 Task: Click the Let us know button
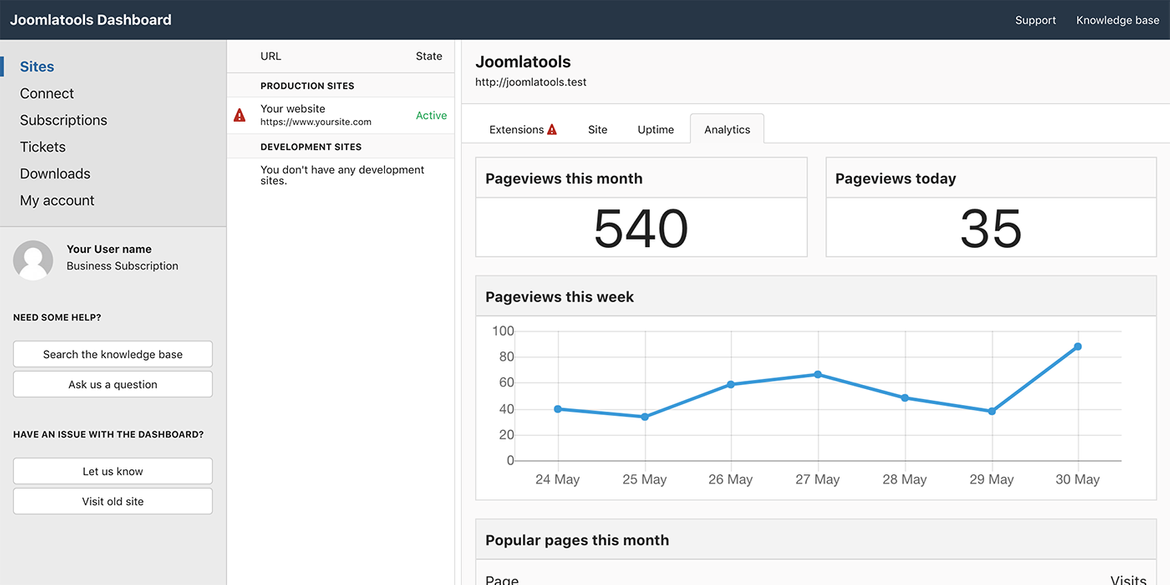click(113, 472)
